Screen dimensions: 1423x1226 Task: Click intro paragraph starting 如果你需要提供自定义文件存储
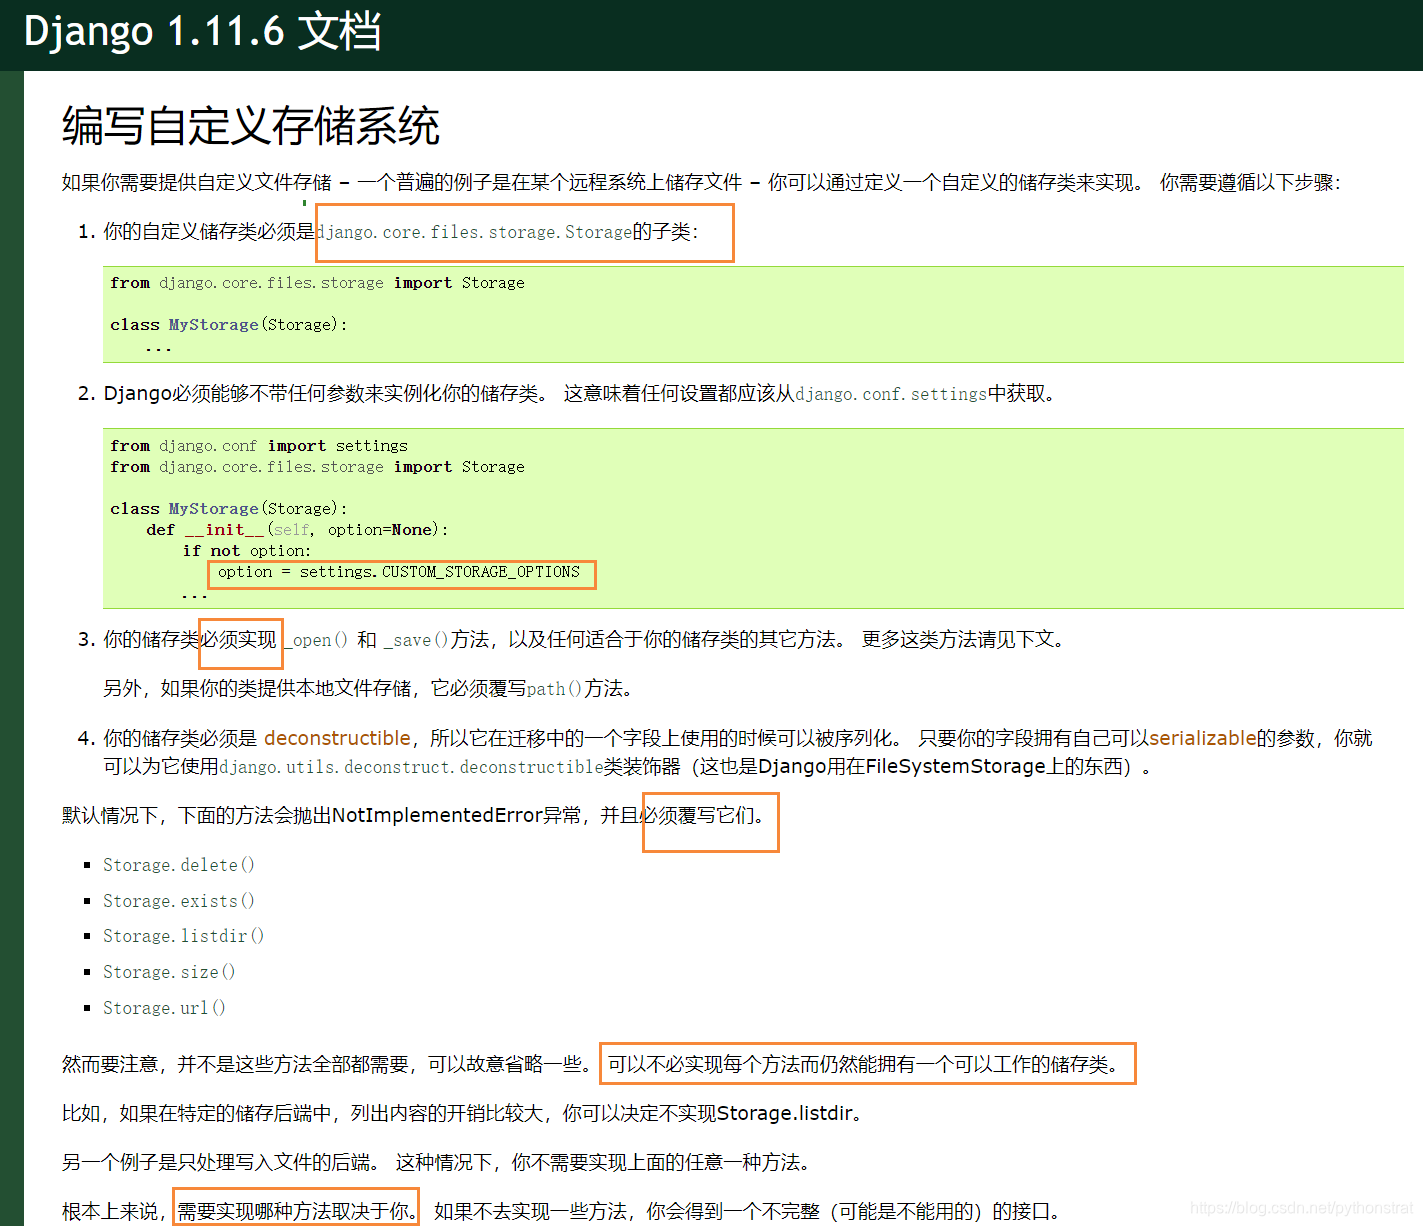tap(701, 183)
